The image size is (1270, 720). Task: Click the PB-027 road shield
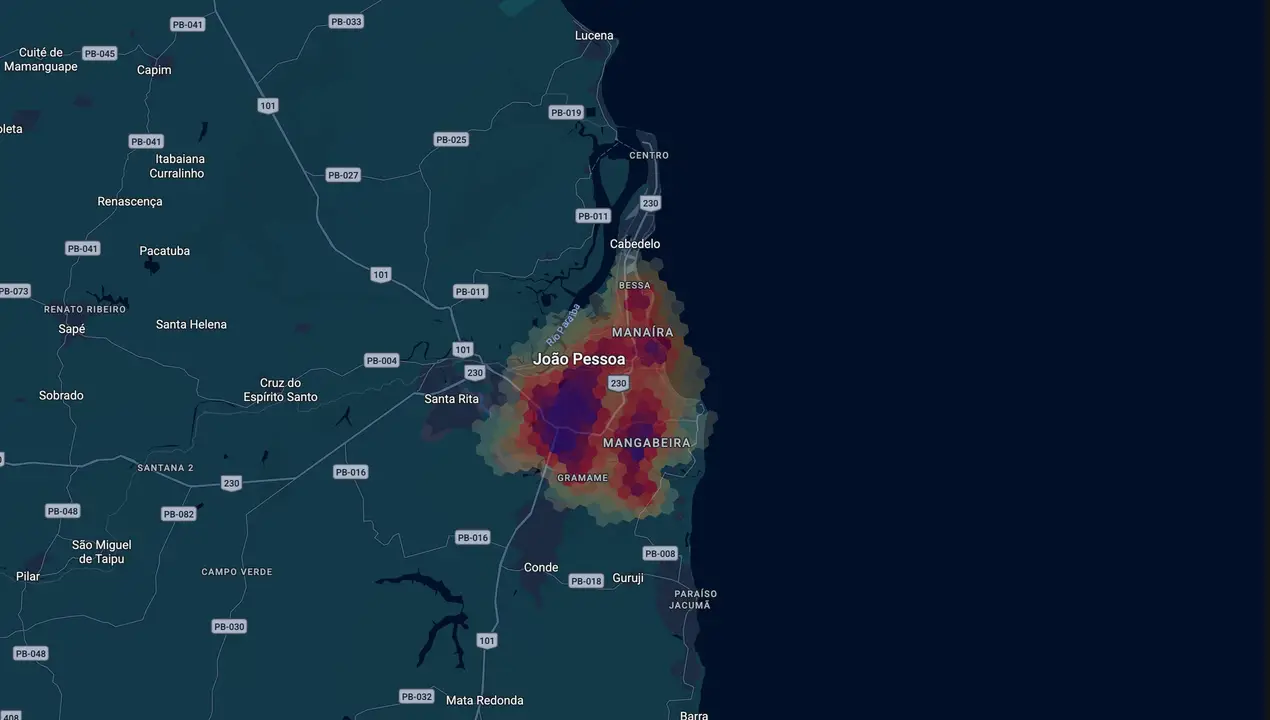[343, 176]
